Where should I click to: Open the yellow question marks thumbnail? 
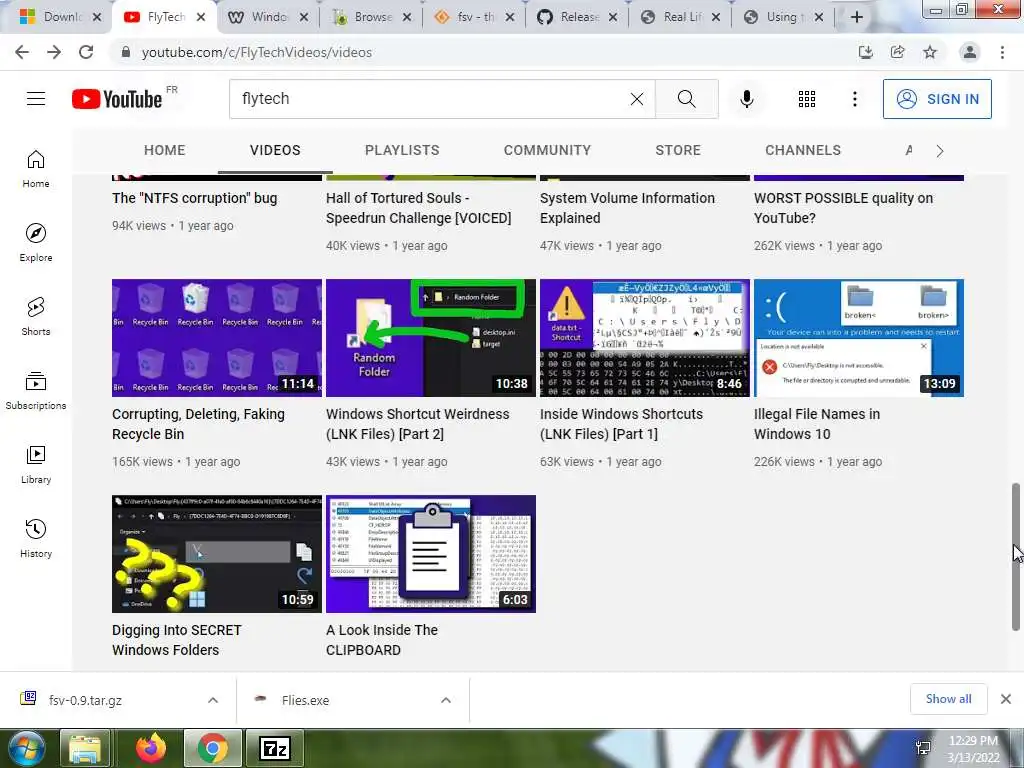click(x=217, y=554)
